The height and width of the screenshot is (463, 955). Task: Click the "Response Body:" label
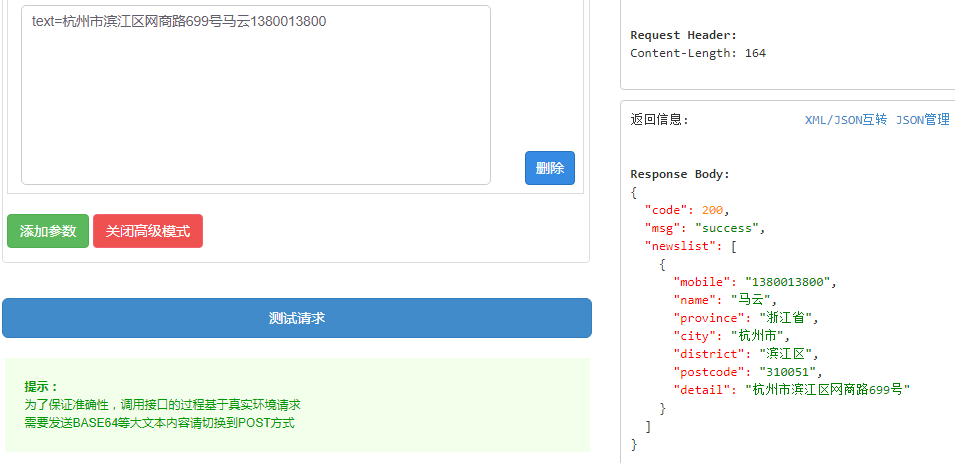click(680, 174)
